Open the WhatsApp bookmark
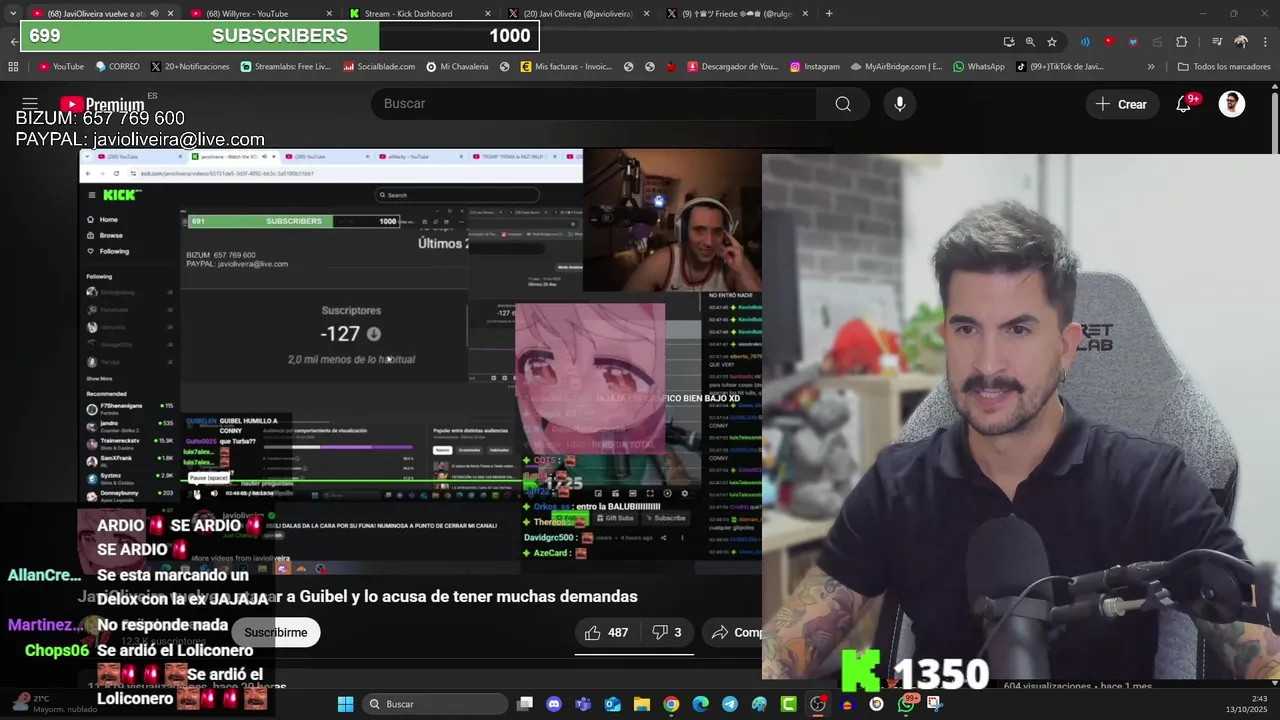1280x720 pixels. click(x=979, y=67)
